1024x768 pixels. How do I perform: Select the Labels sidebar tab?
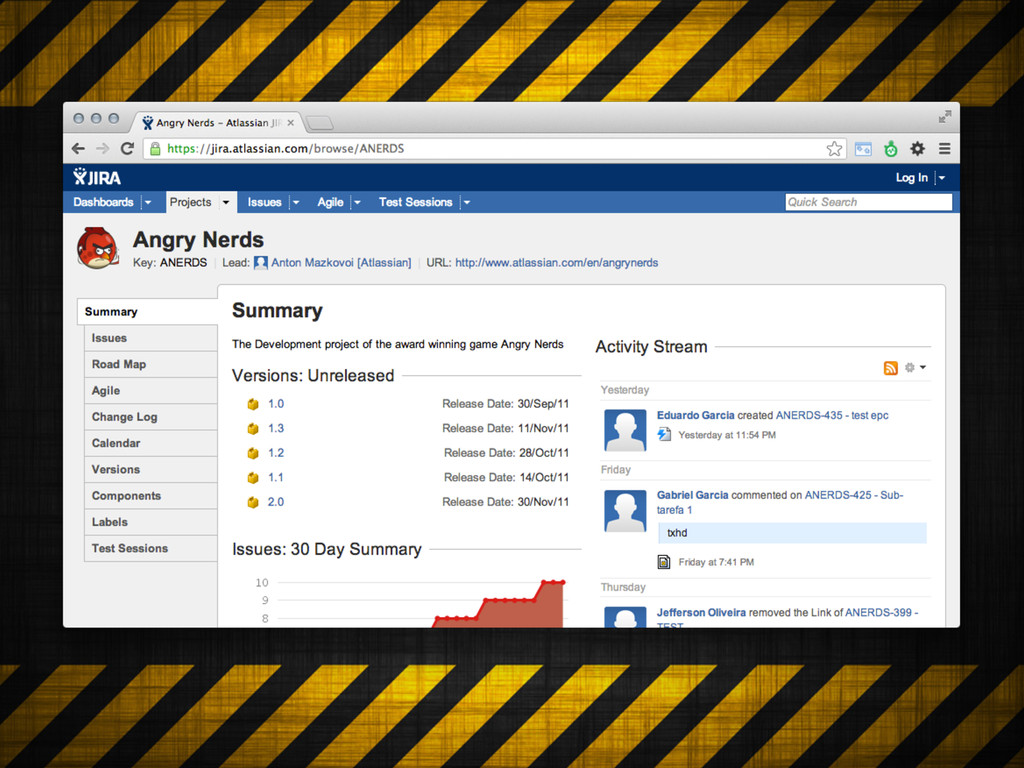click(151, 522)
